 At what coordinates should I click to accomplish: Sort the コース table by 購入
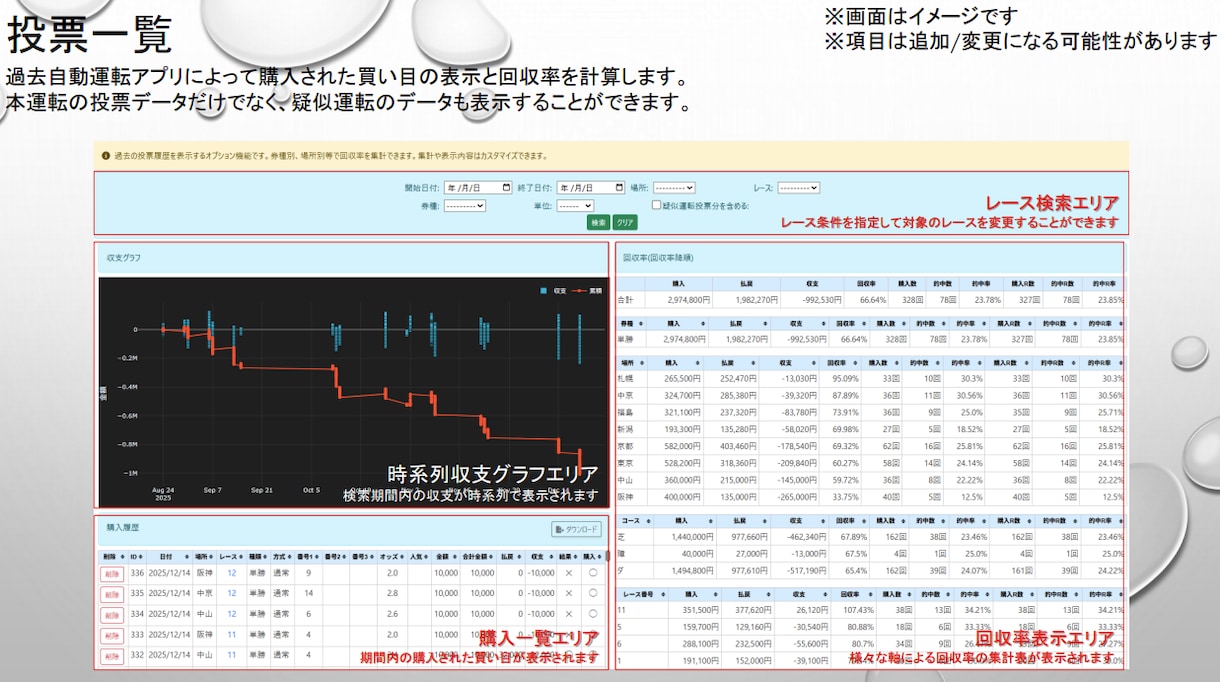click(684, 520)
